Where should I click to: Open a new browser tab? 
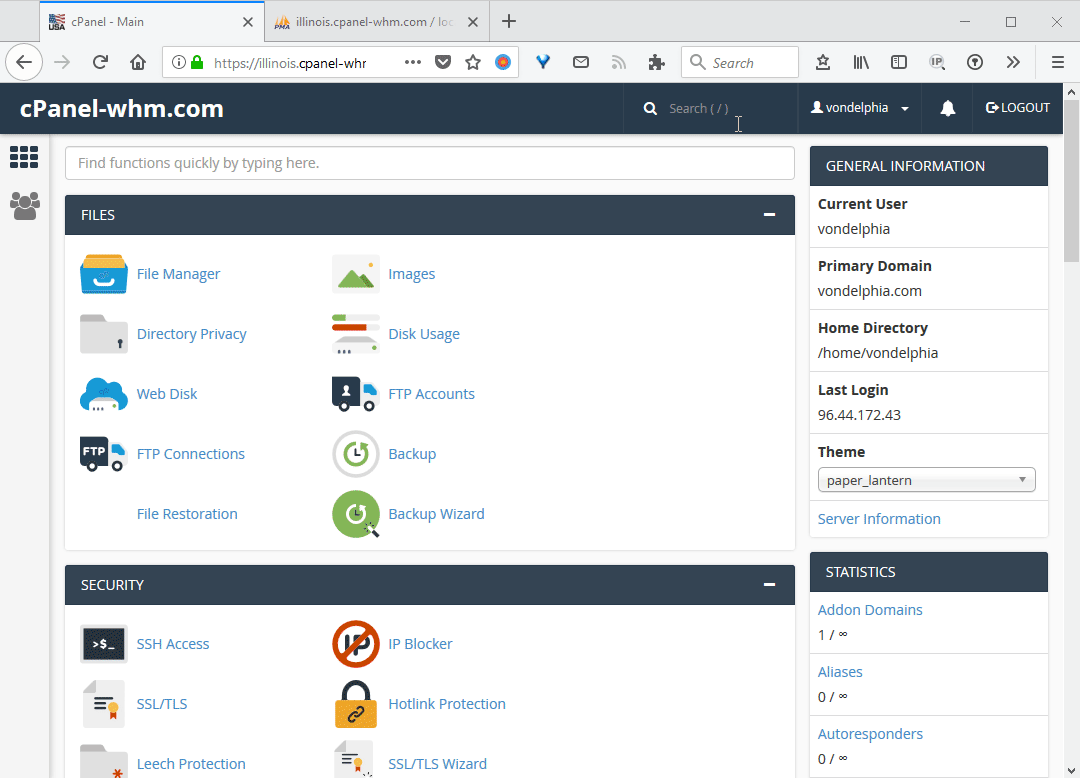[x=508, y=21]
